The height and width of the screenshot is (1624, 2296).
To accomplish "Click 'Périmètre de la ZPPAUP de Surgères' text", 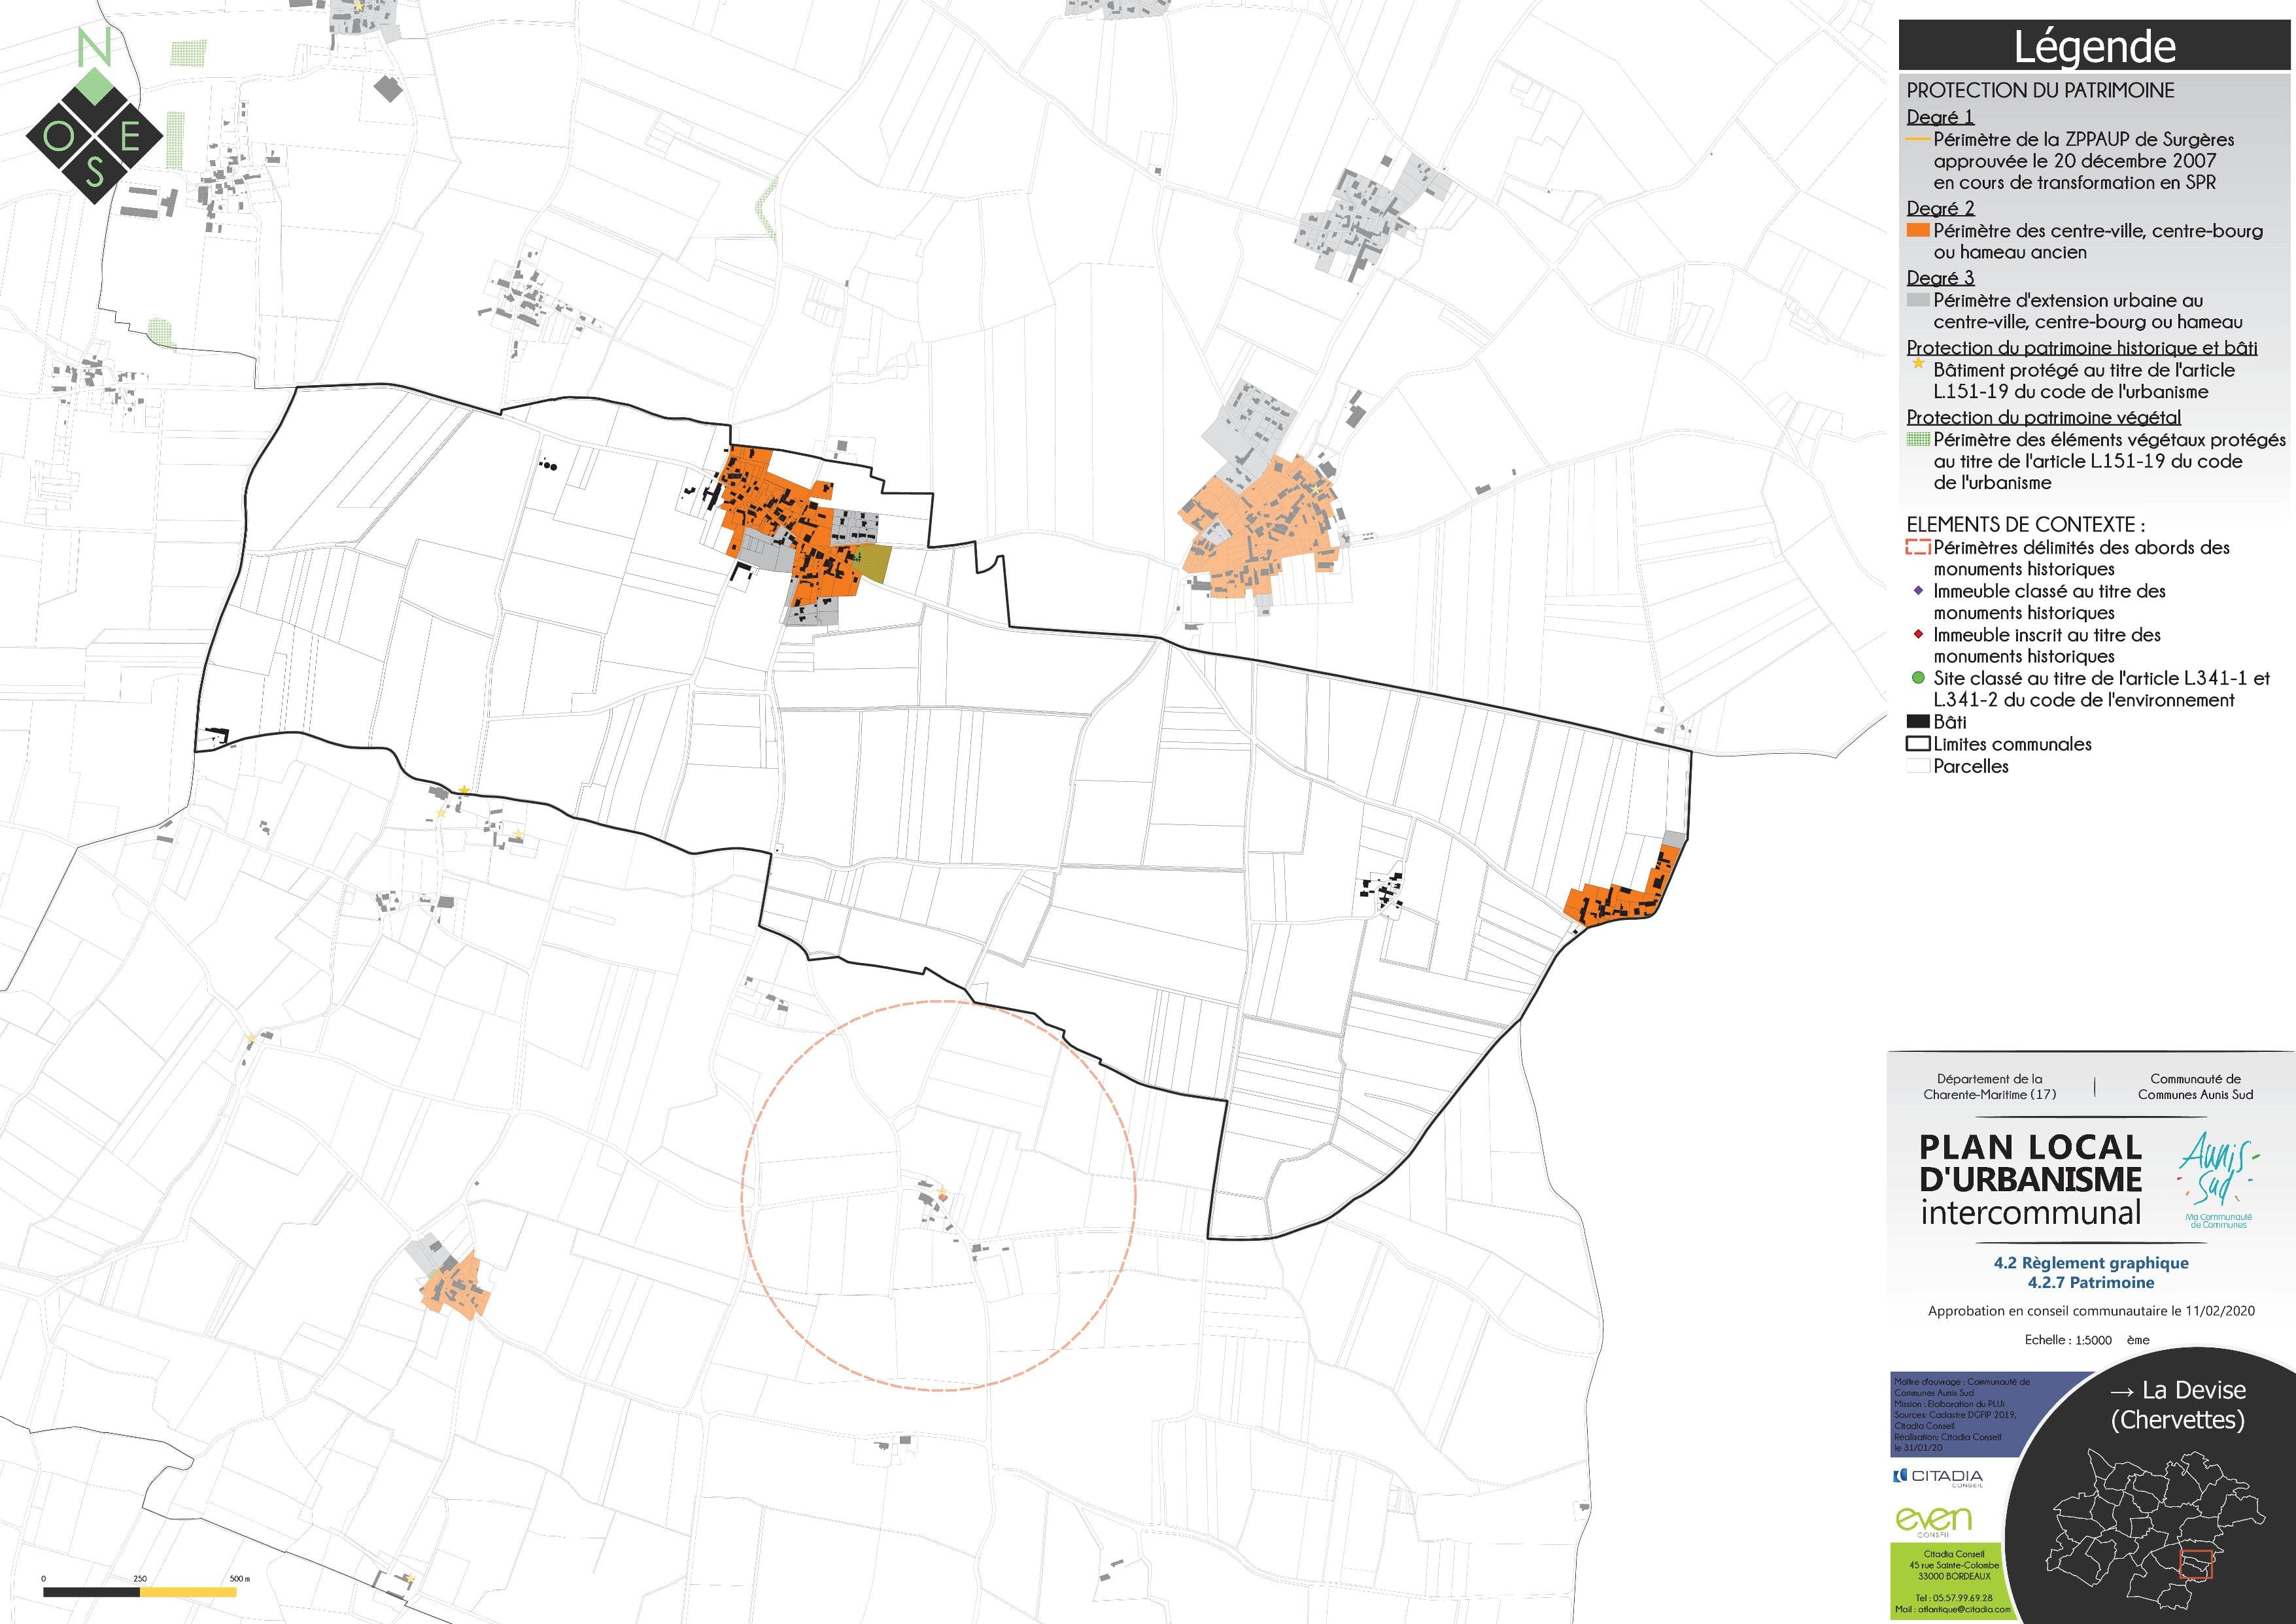I will (x=2083, y=140).
